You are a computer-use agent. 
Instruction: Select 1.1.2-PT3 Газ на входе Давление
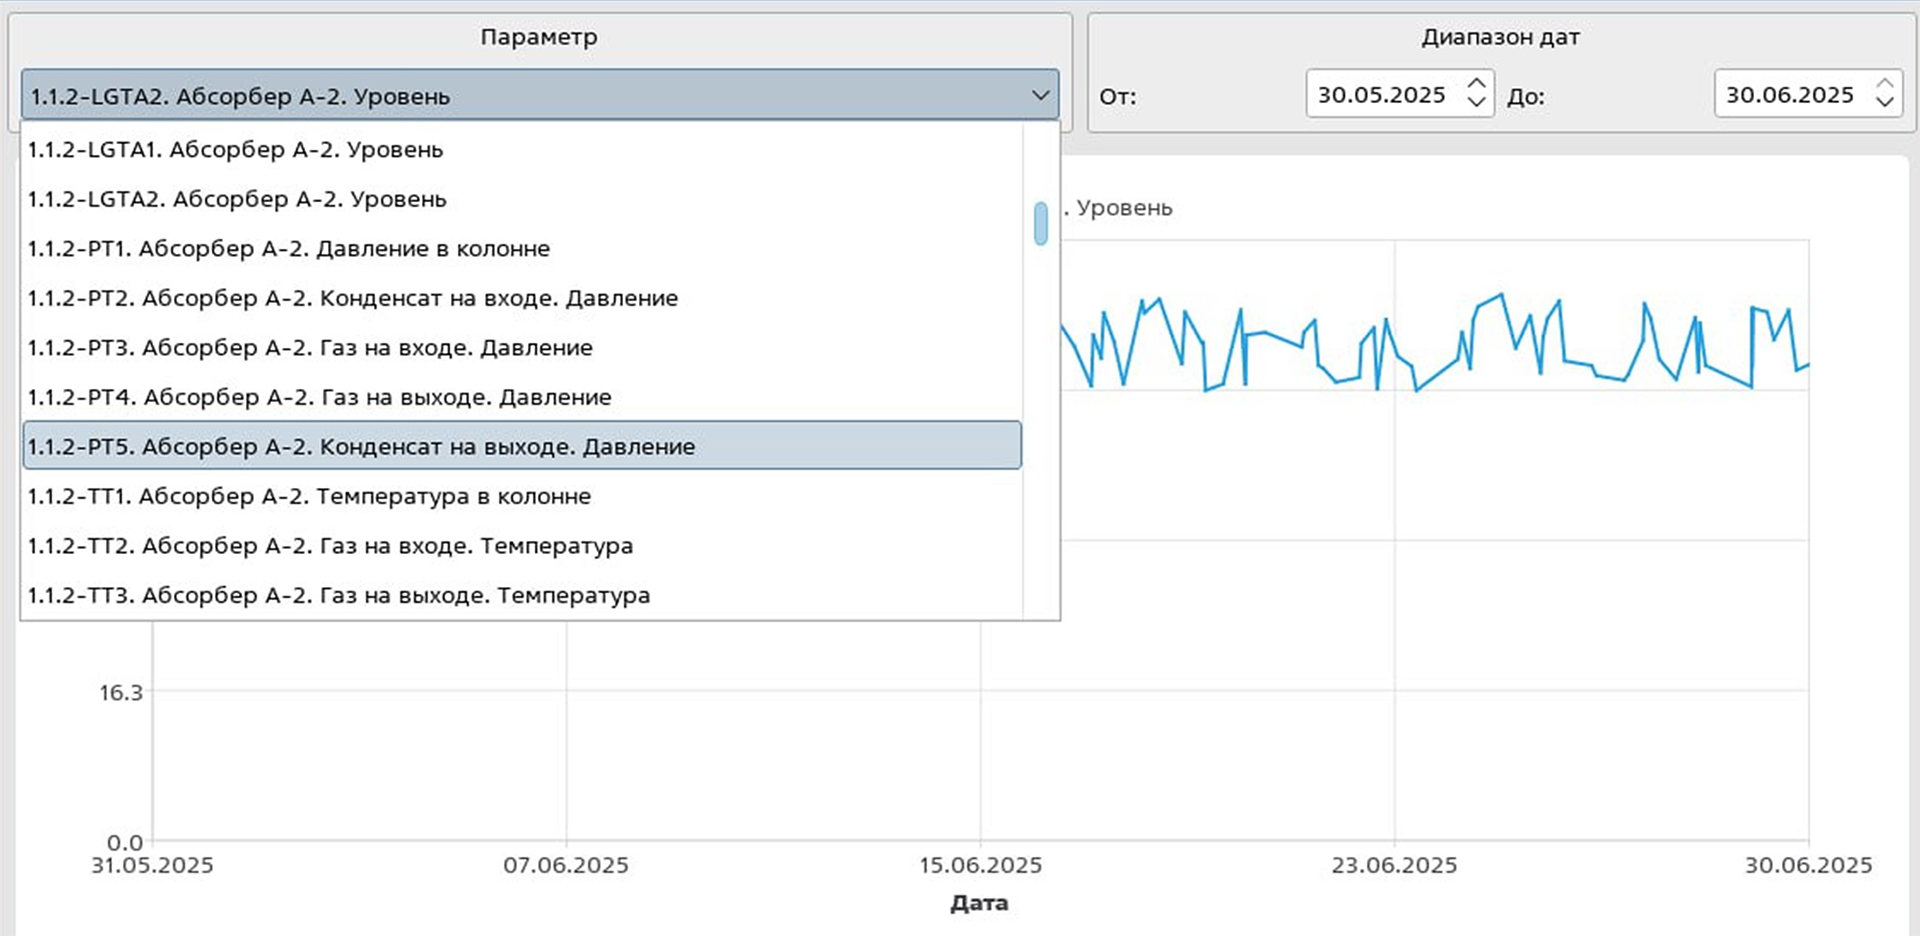pyautogui.click(x=310, y=347)
